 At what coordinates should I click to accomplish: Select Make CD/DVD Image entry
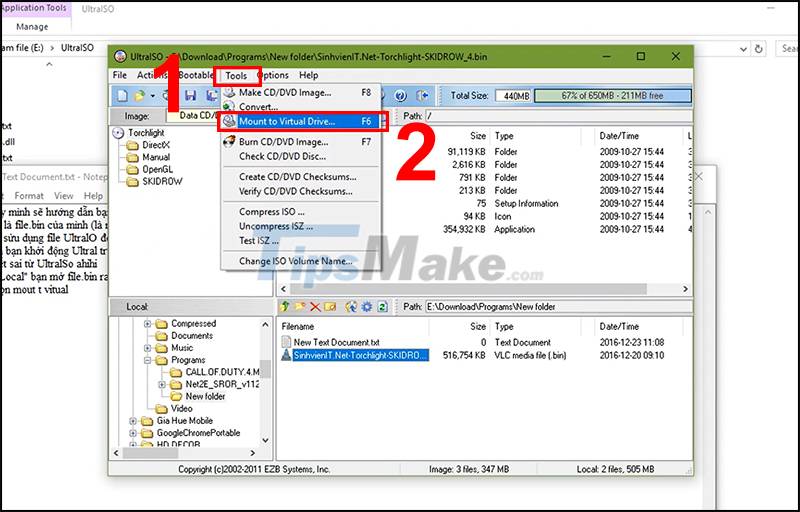(x=302, y=92)
